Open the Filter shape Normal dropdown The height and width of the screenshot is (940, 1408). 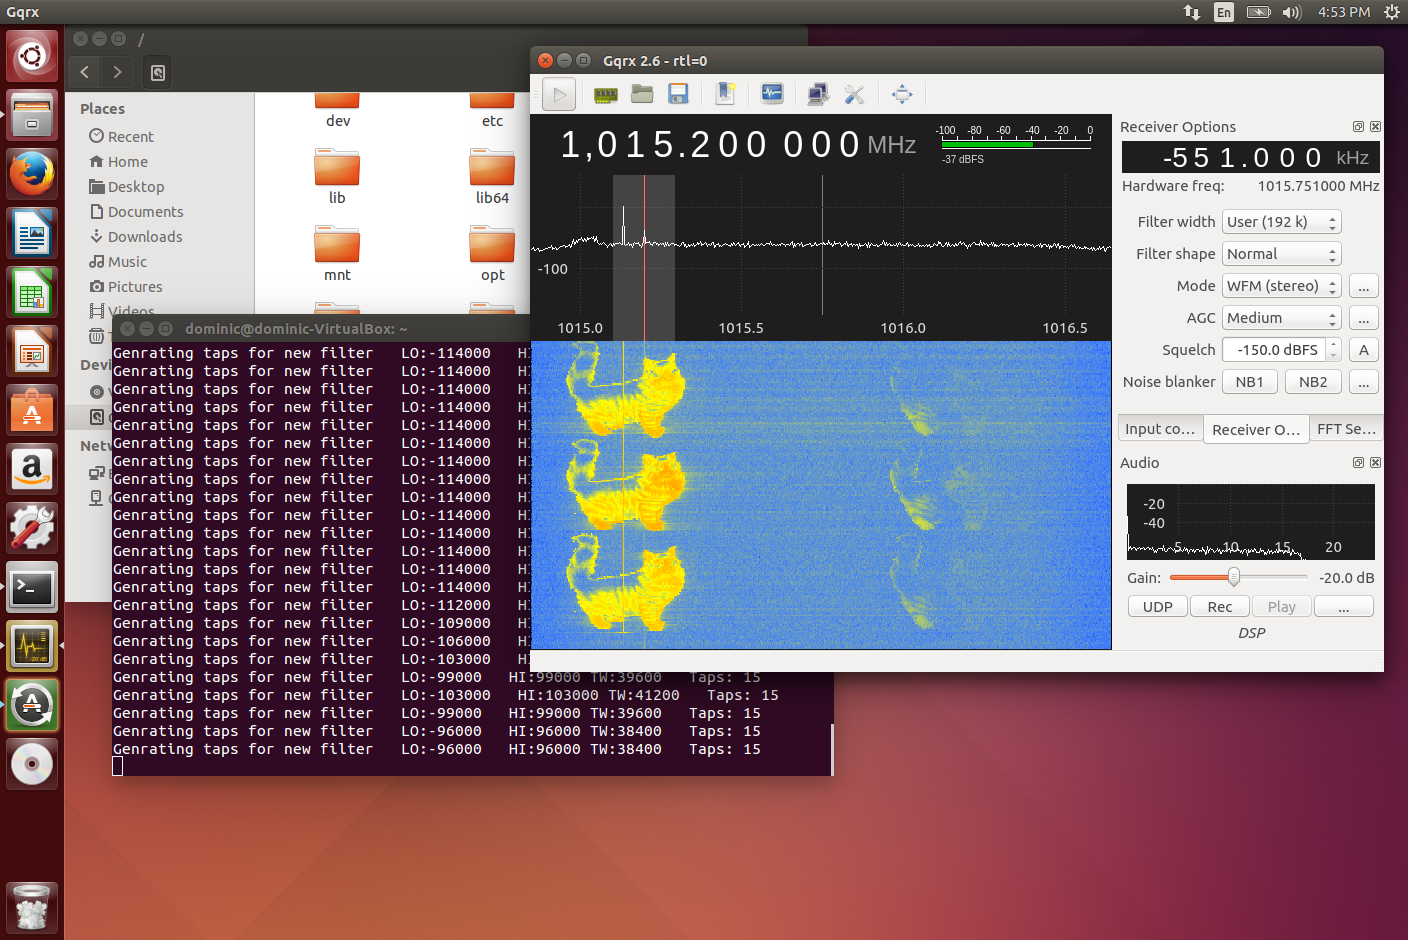tap(1281, 254)
